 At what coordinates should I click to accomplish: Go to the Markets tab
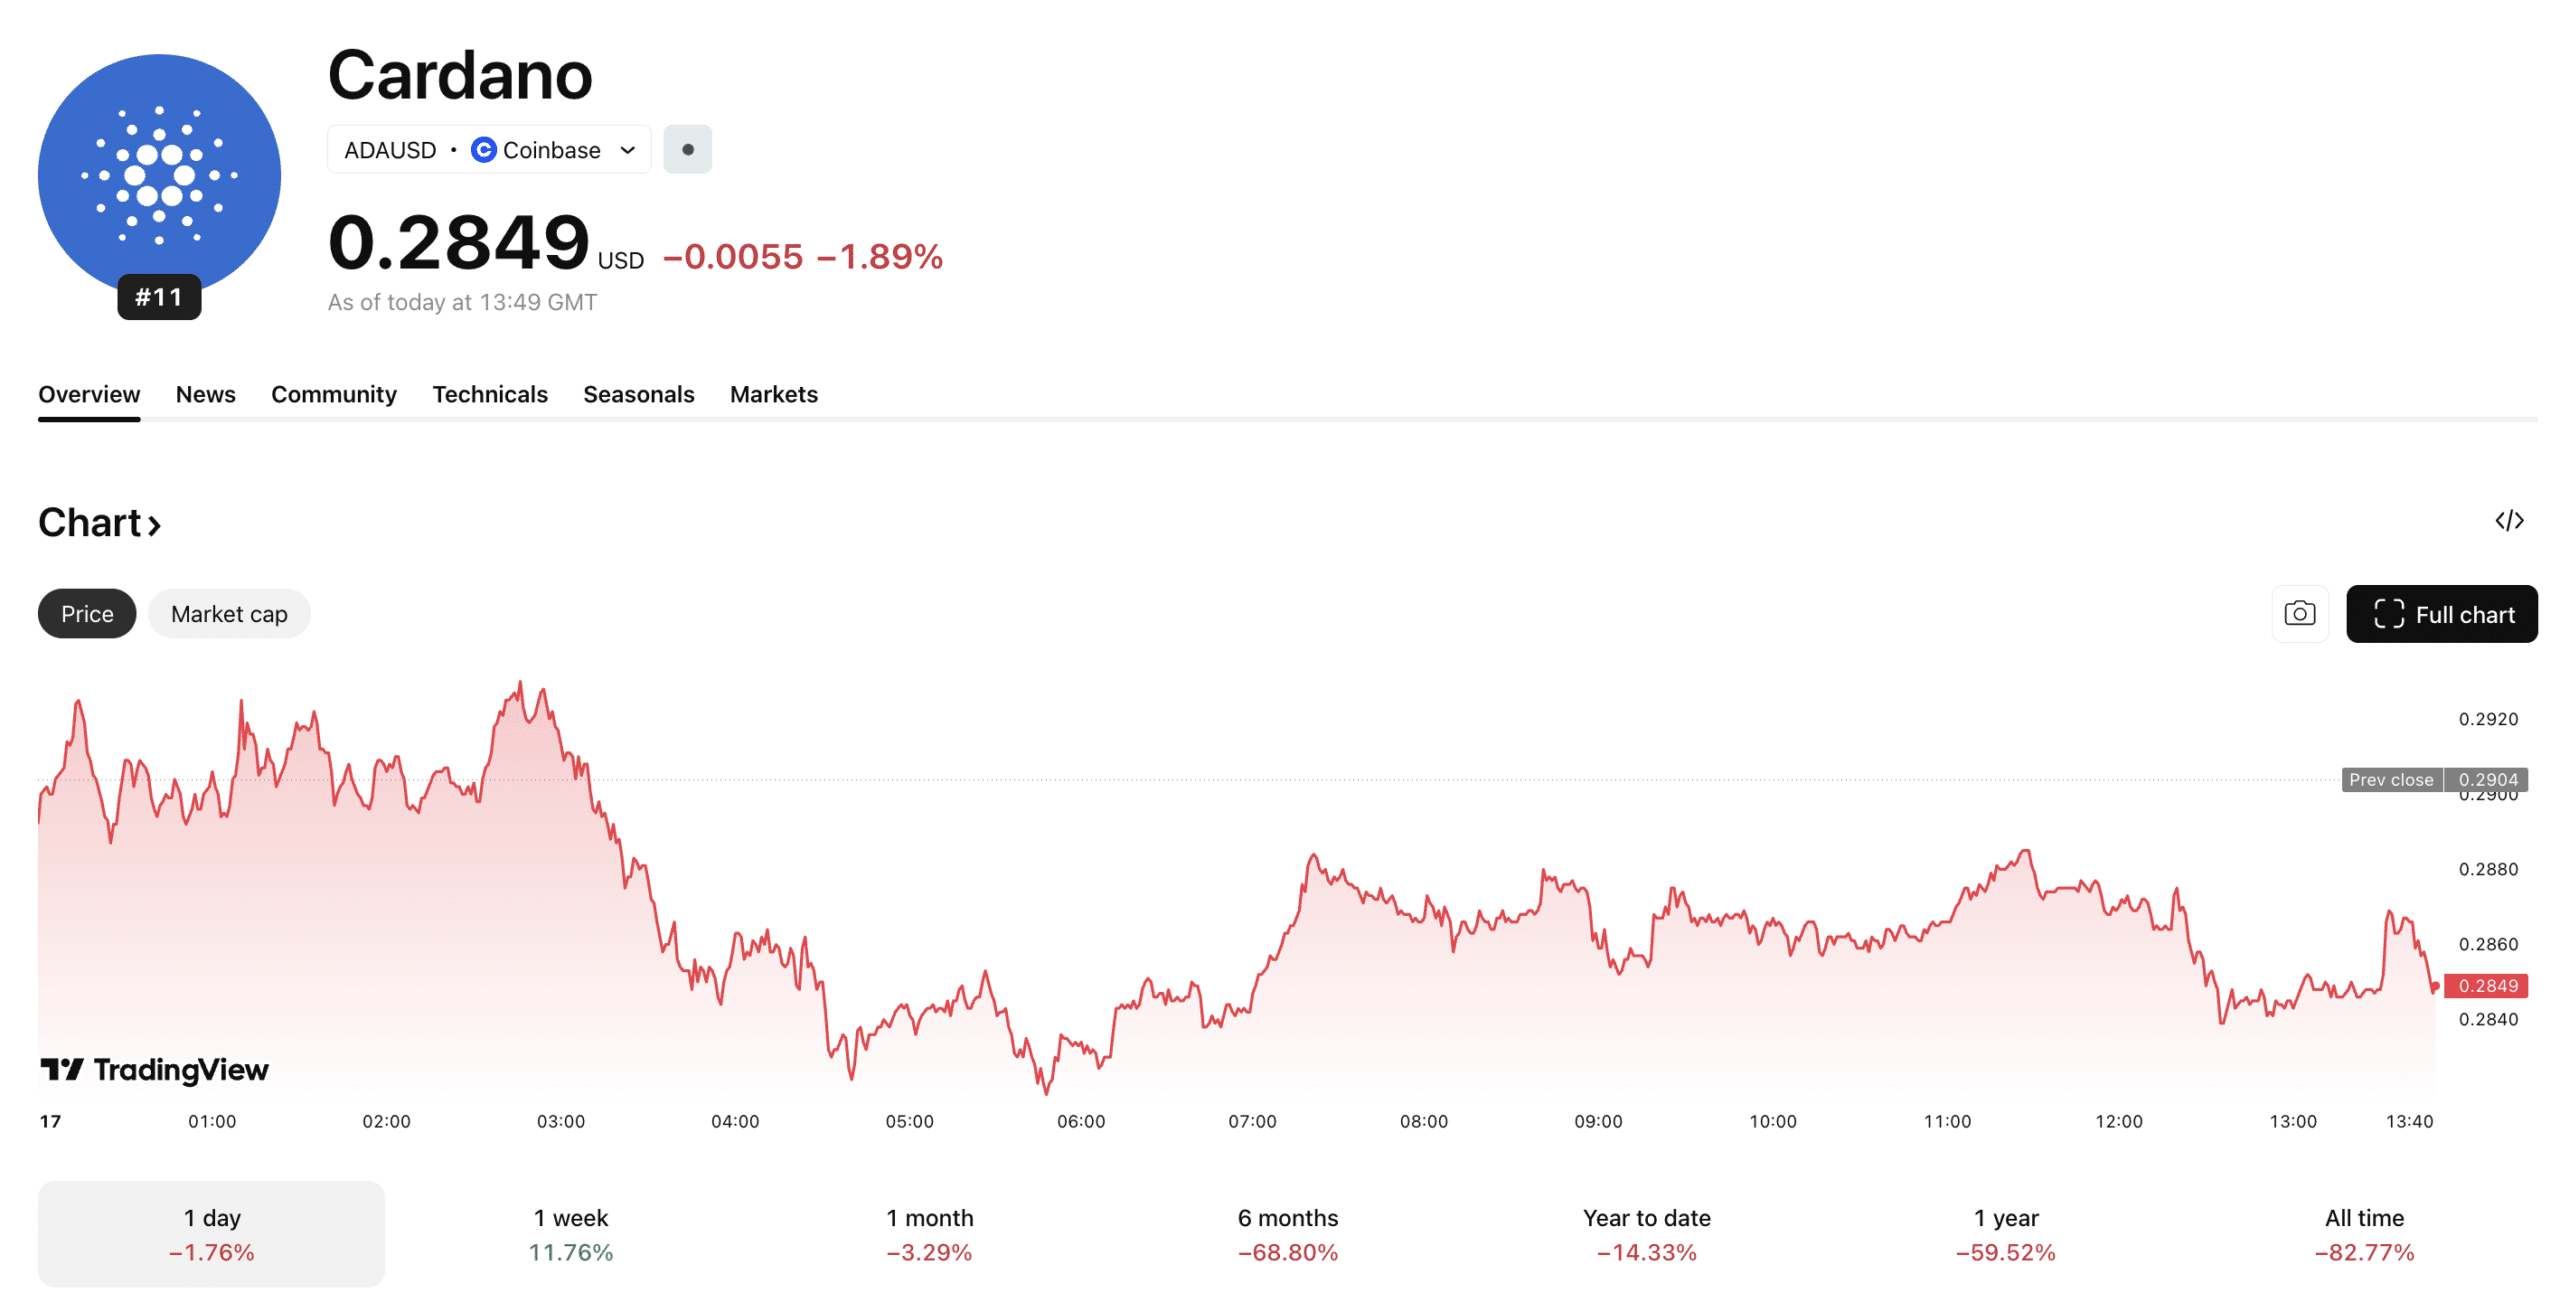773,394
